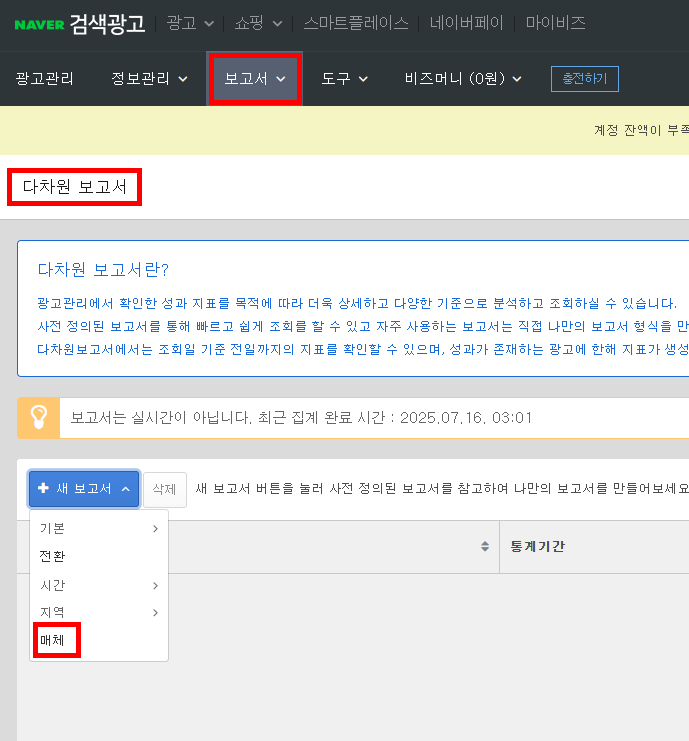Open the 쇼핑 dropdown in top bar
689x741 pixels.
258,23
